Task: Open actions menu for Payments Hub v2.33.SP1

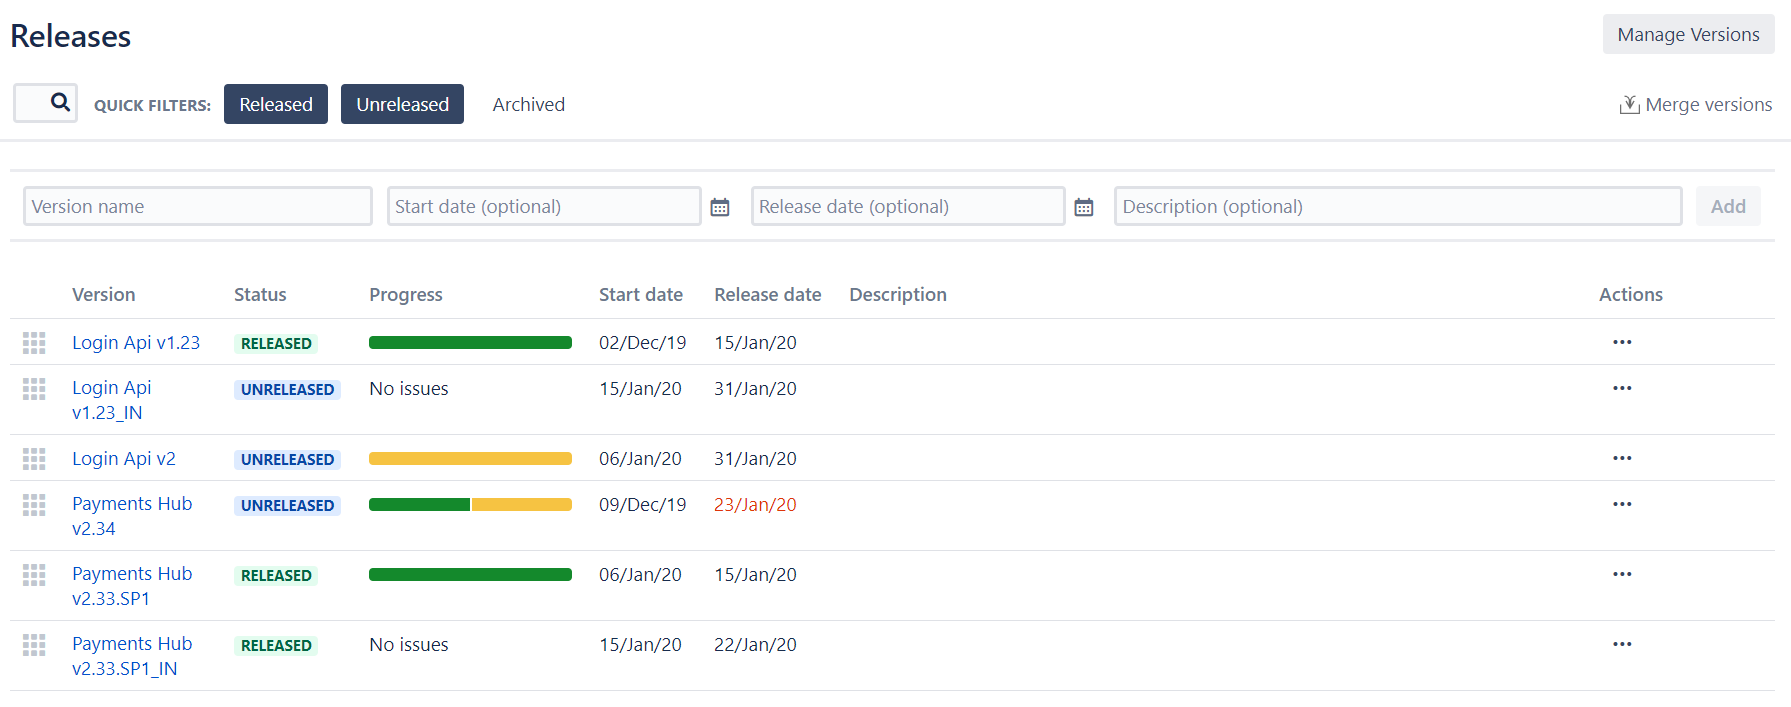Action: [1622, 574]
